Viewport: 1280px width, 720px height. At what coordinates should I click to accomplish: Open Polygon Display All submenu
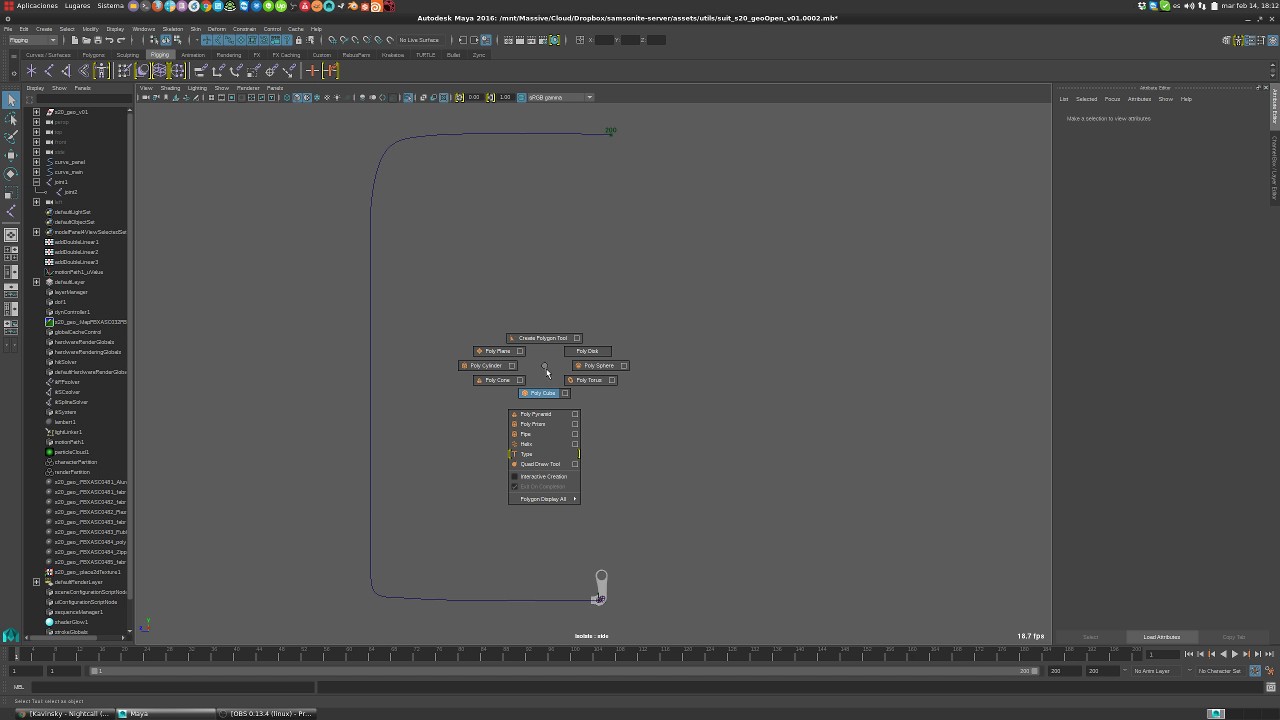[x=544, y=499]
